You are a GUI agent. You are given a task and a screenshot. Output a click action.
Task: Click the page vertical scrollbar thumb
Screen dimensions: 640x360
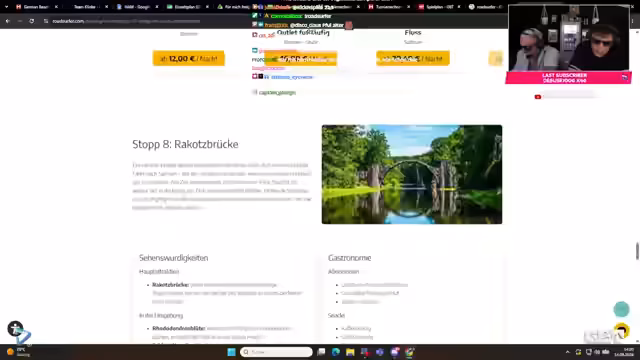[x=637, y=251]
